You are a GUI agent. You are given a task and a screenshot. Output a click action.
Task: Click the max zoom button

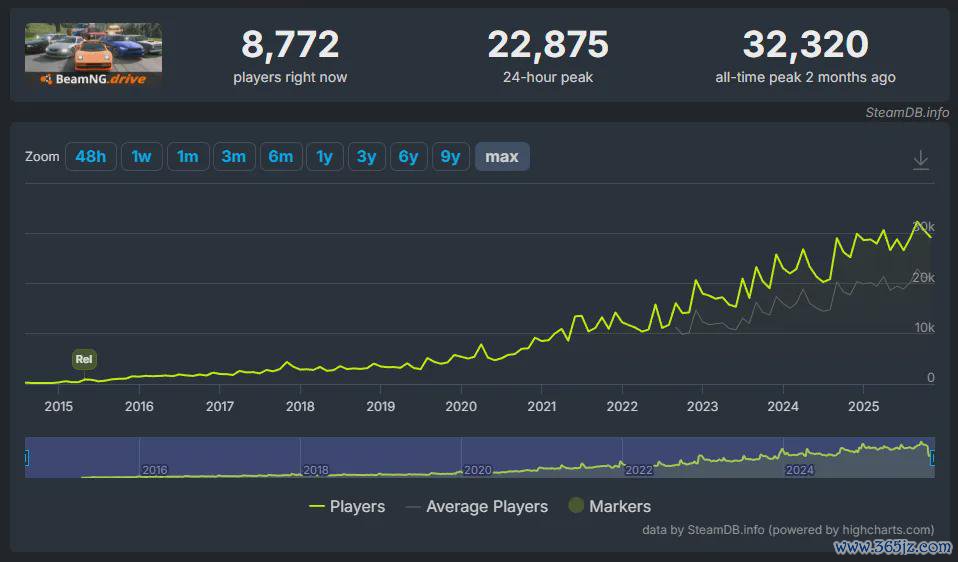502,157
